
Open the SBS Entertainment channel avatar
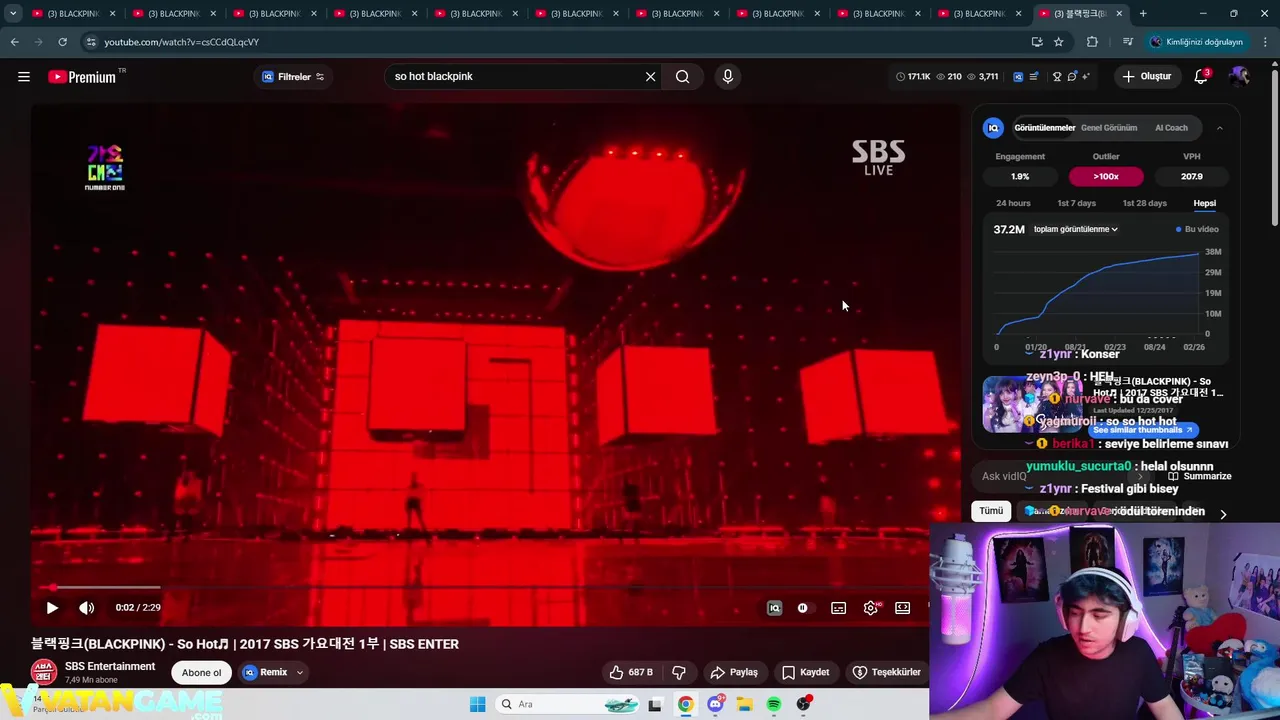click(x=44, y=672)
